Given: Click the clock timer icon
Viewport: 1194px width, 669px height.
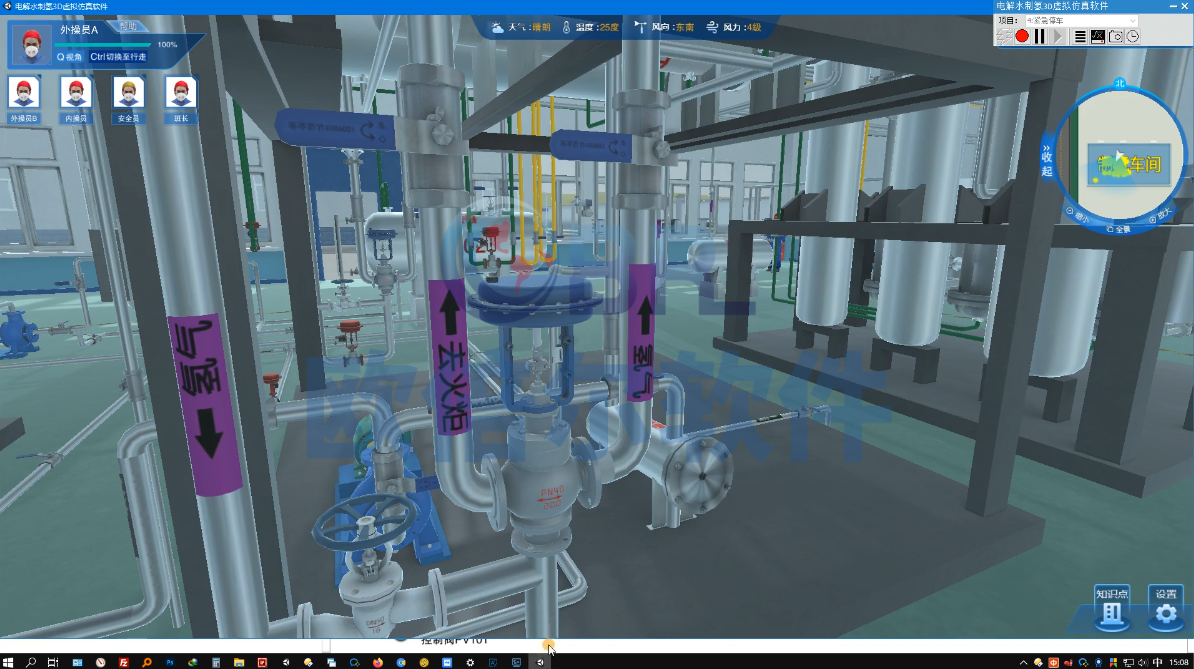Looking at the screenshot, I should tap(1132, 36).
